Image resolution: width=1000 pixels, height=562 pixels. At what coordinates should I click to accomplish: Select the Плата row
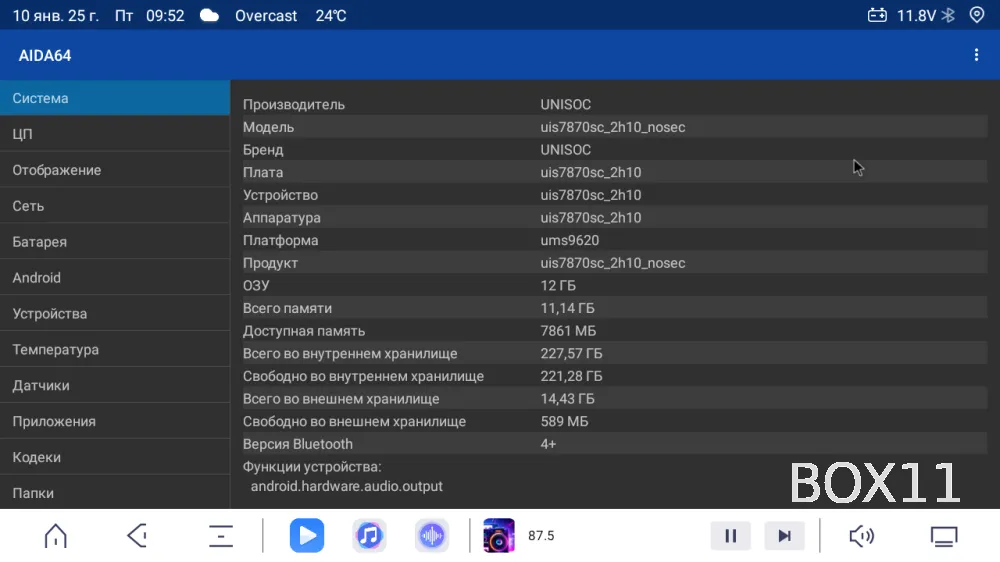[x=615, y=172]
